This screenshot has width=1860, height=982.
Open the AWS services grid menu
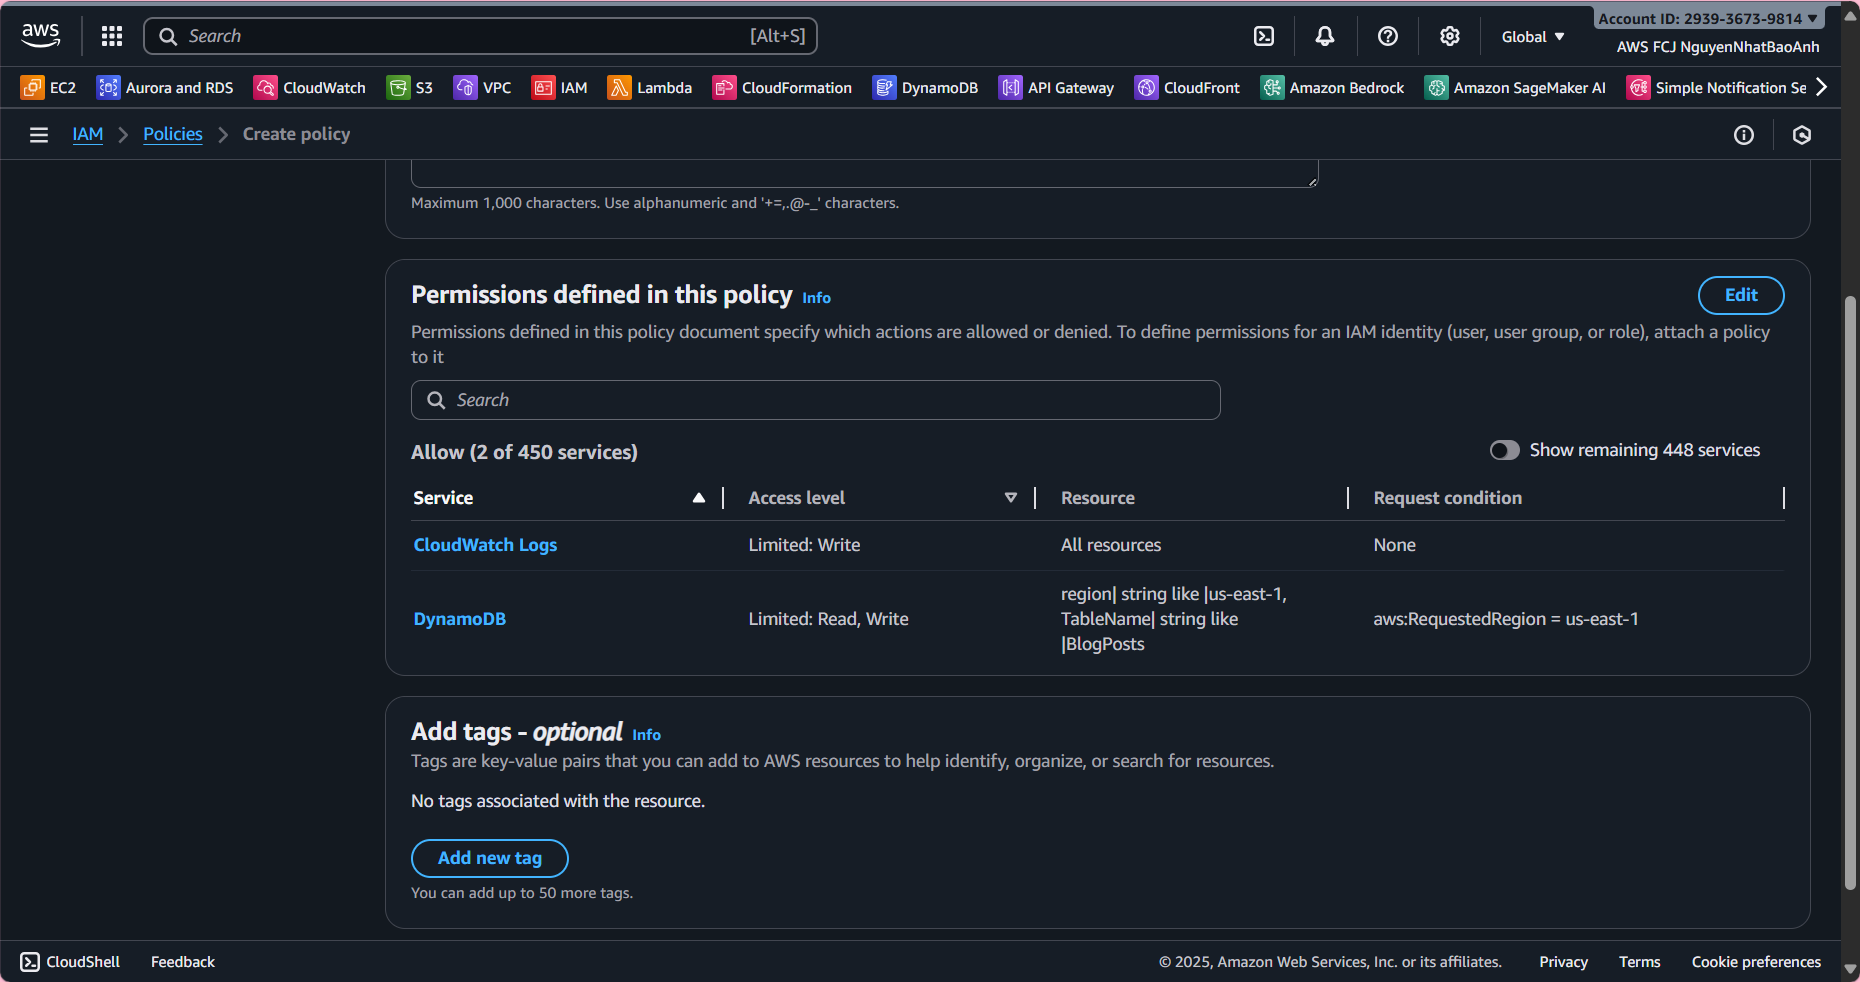point(112,36)
